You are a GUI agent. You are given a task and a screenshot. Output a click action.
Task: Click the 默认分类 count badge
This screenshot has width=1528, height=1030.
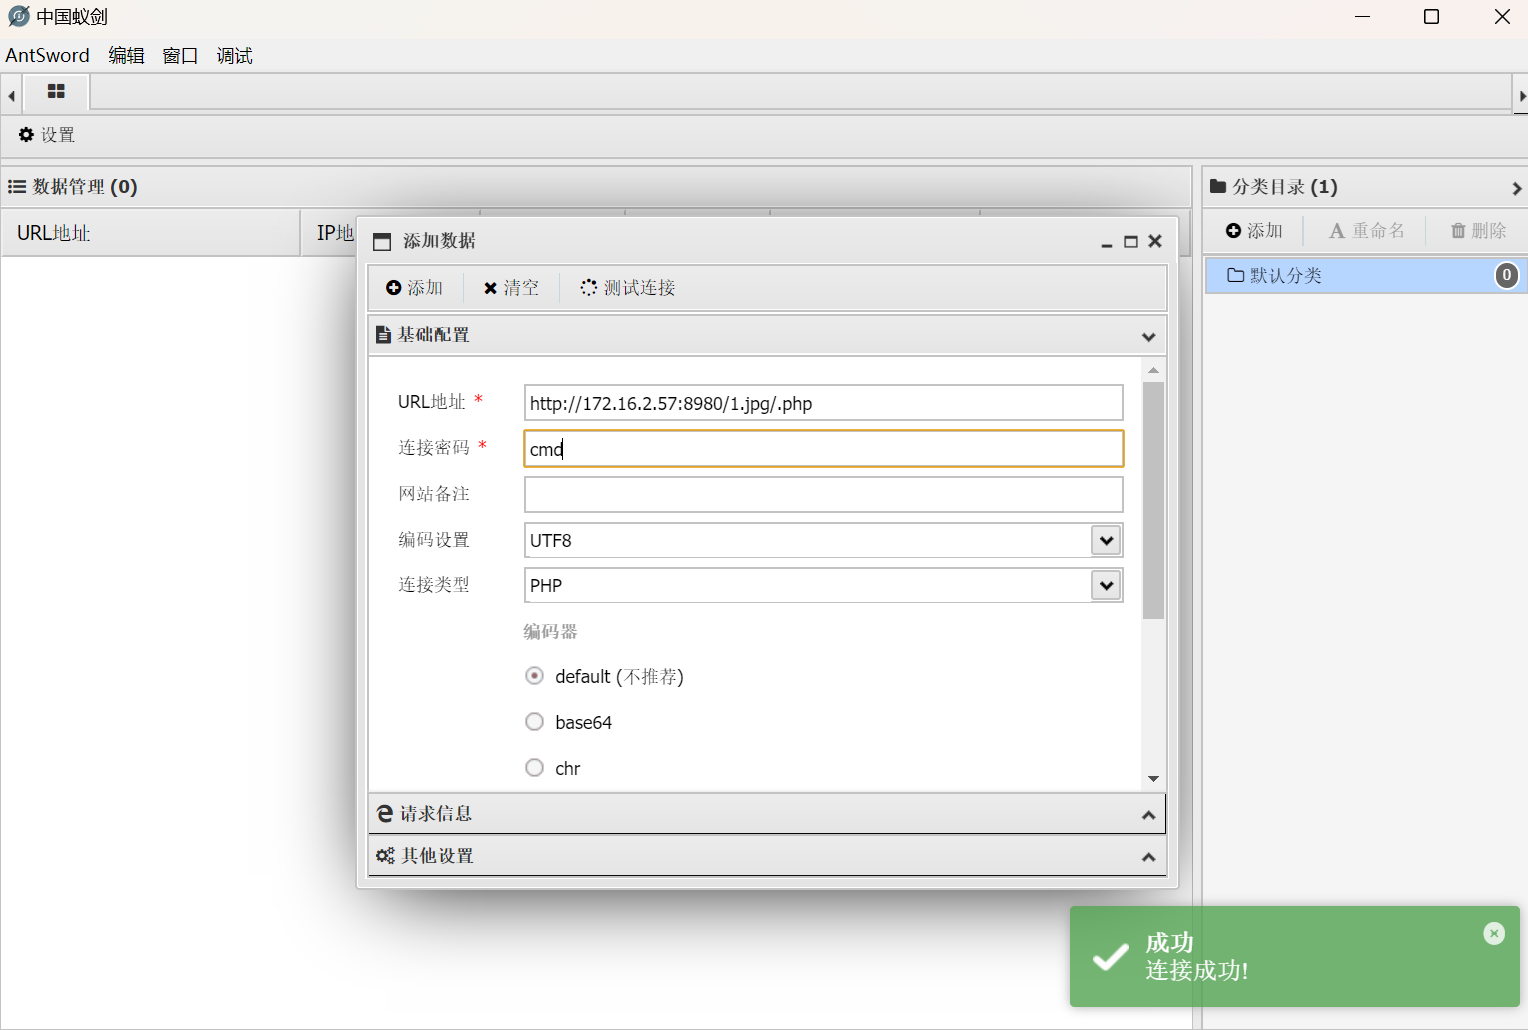tap(1506, 275)
